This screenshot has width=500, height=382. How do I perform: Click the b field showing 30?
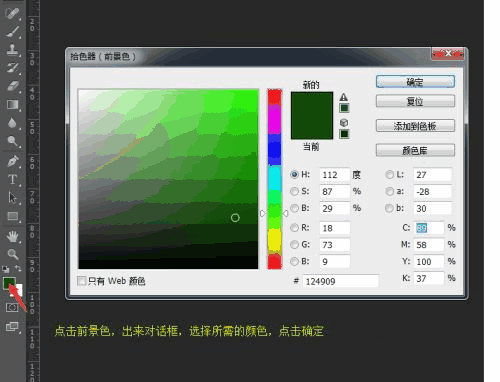(x=433, y=208)
